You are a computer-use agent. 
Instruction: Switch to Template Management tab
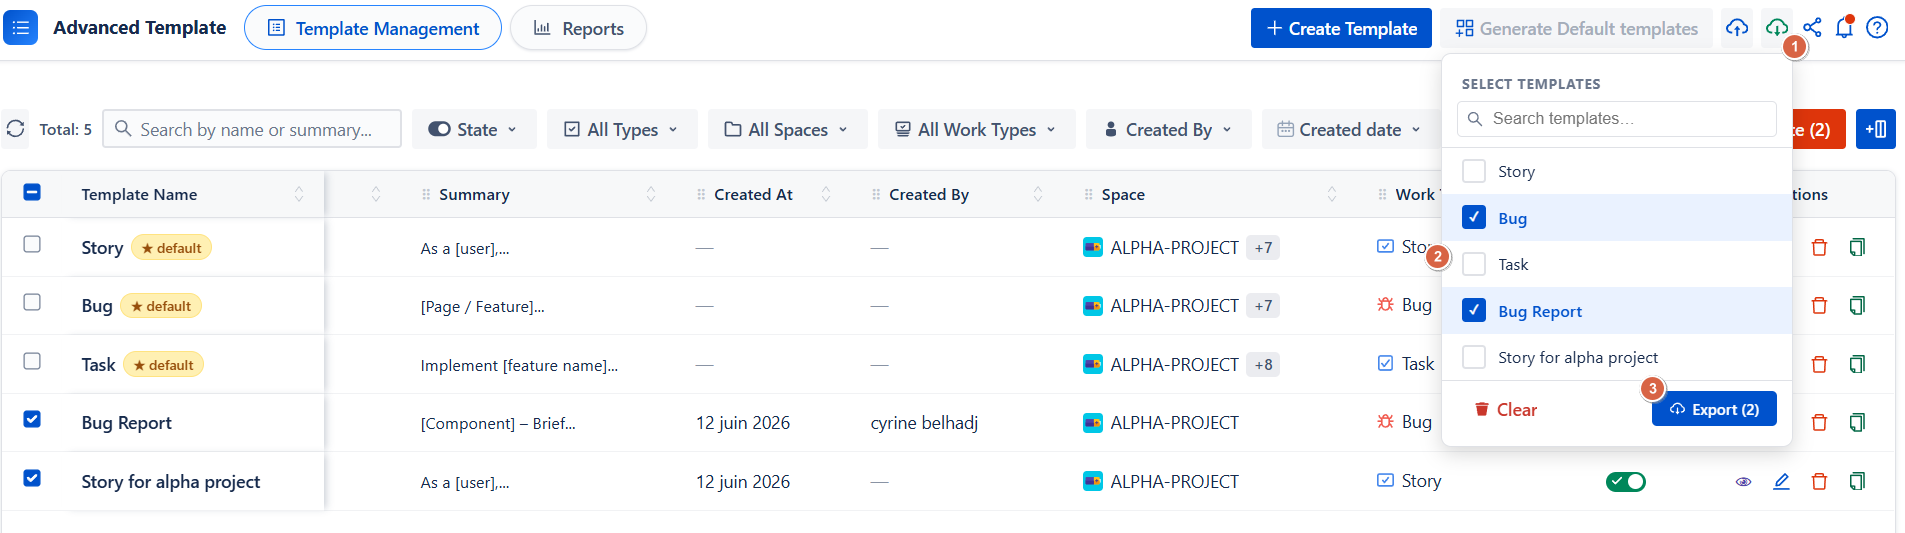point(373,28)
